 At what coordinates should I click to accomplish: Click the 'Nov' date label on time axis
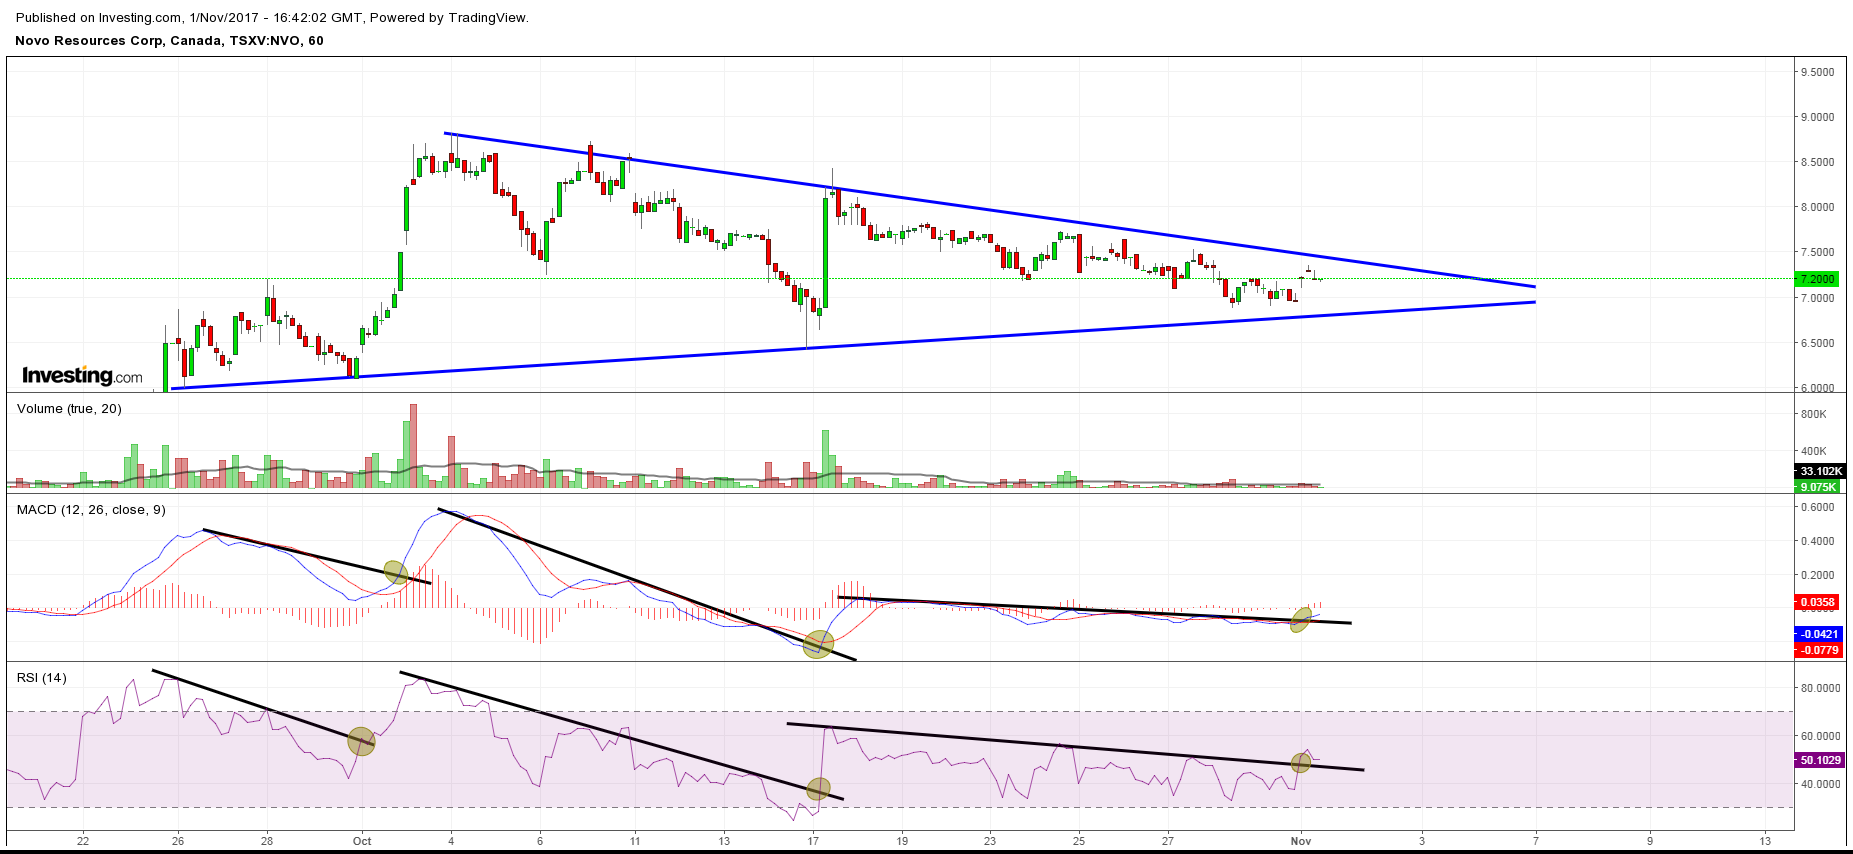(x=1300, y=841)
